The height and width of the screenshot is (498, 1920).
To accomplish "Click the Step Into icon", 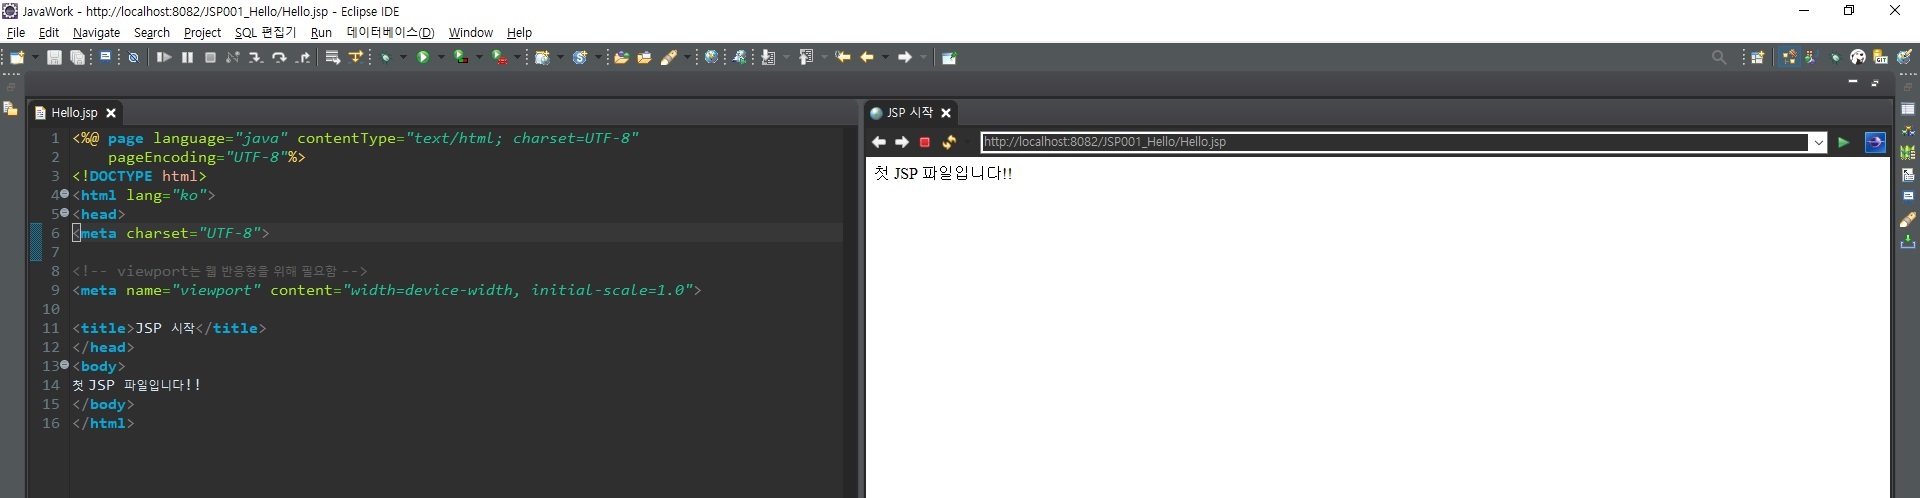I will click(x=255, y=58).
